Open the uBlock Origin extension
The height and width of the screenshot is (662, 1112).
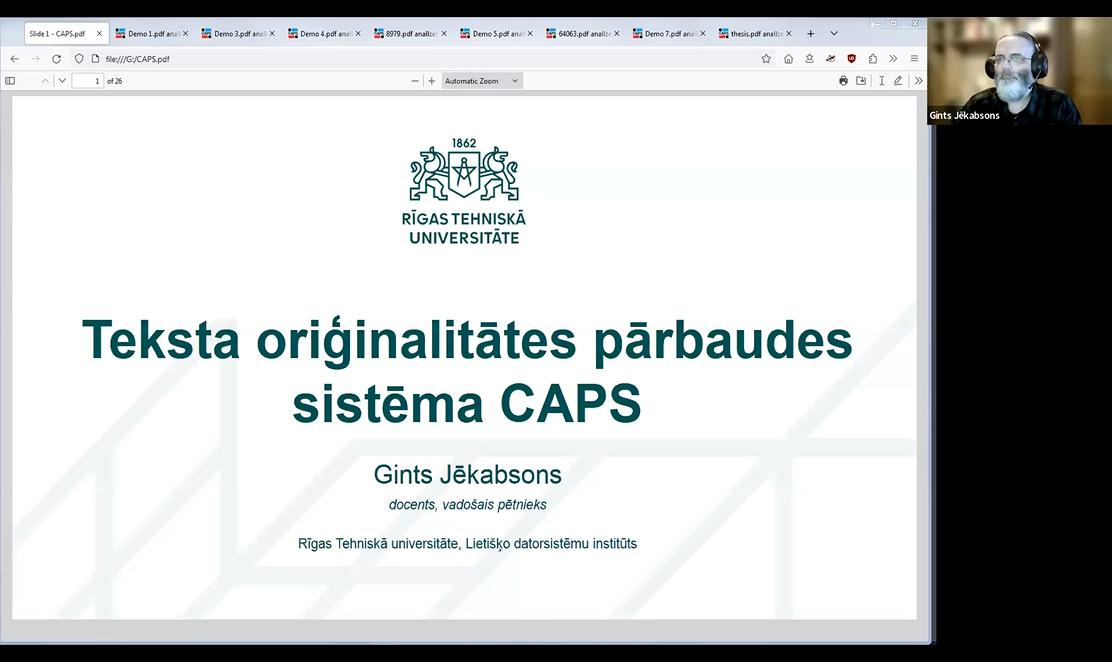coord(851,59)
